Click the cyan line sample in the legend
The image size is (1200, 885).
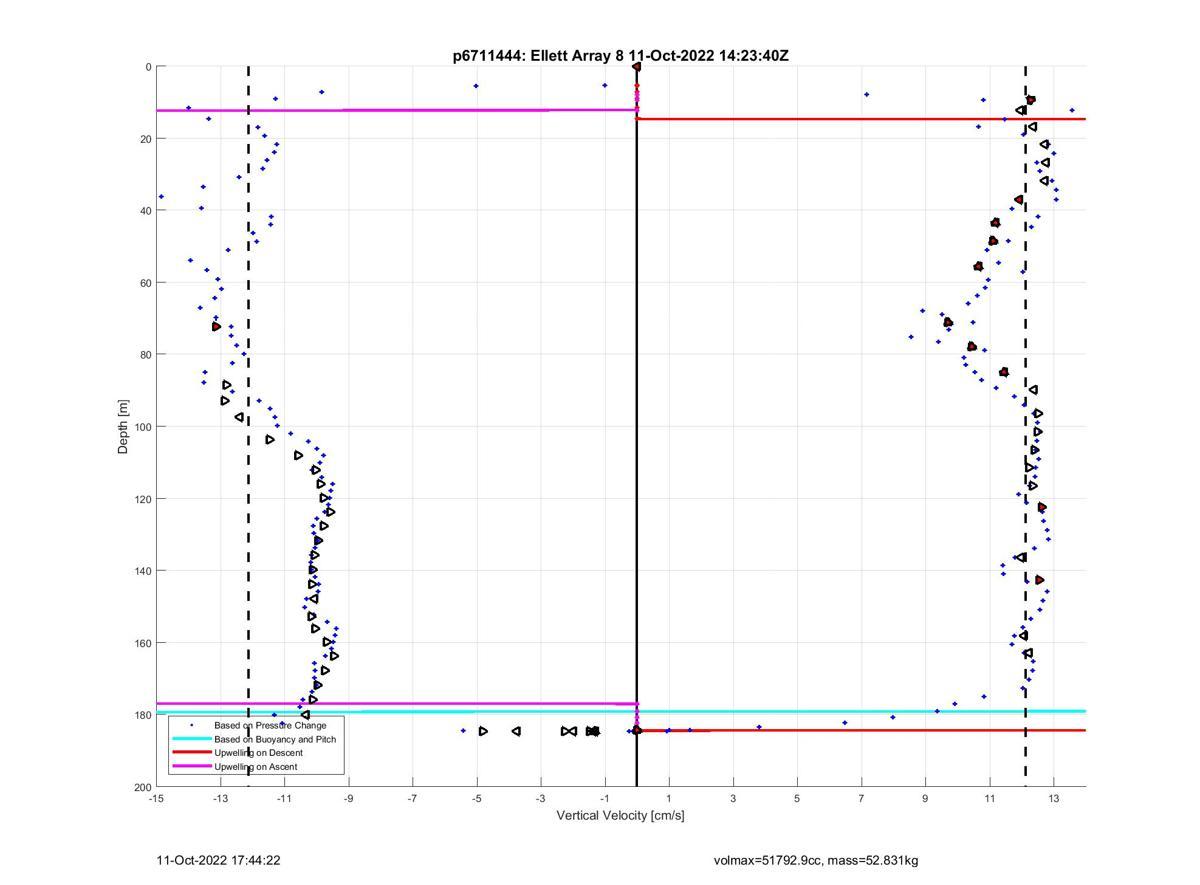191,739
